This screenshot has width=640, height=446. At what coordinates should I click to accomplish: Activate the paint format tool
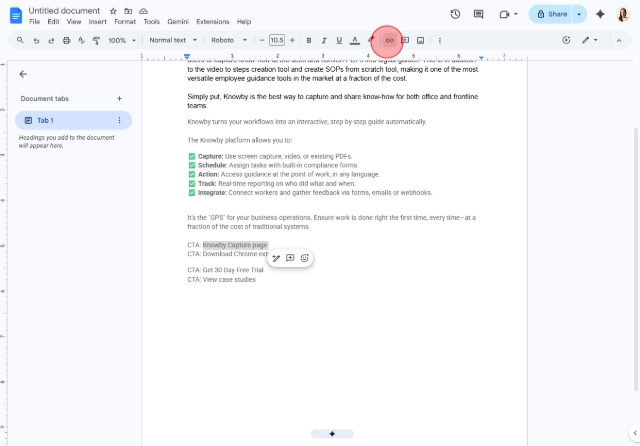96,40
